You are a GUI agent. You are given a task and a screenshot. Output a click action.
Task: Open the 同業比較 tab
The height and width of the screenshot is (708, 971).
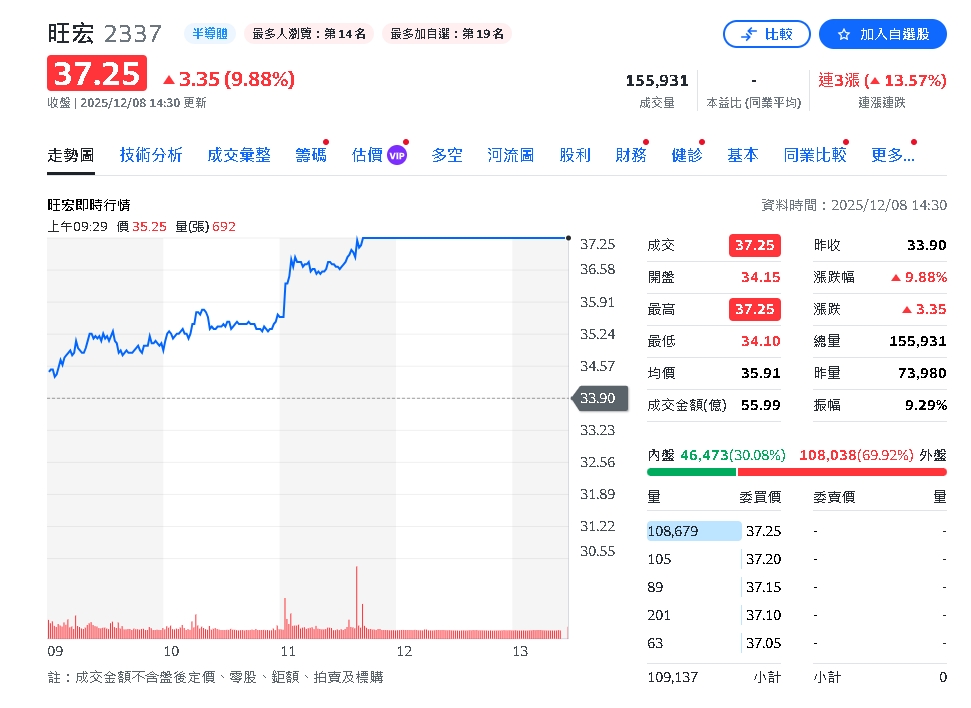click(x=814, y=155)
